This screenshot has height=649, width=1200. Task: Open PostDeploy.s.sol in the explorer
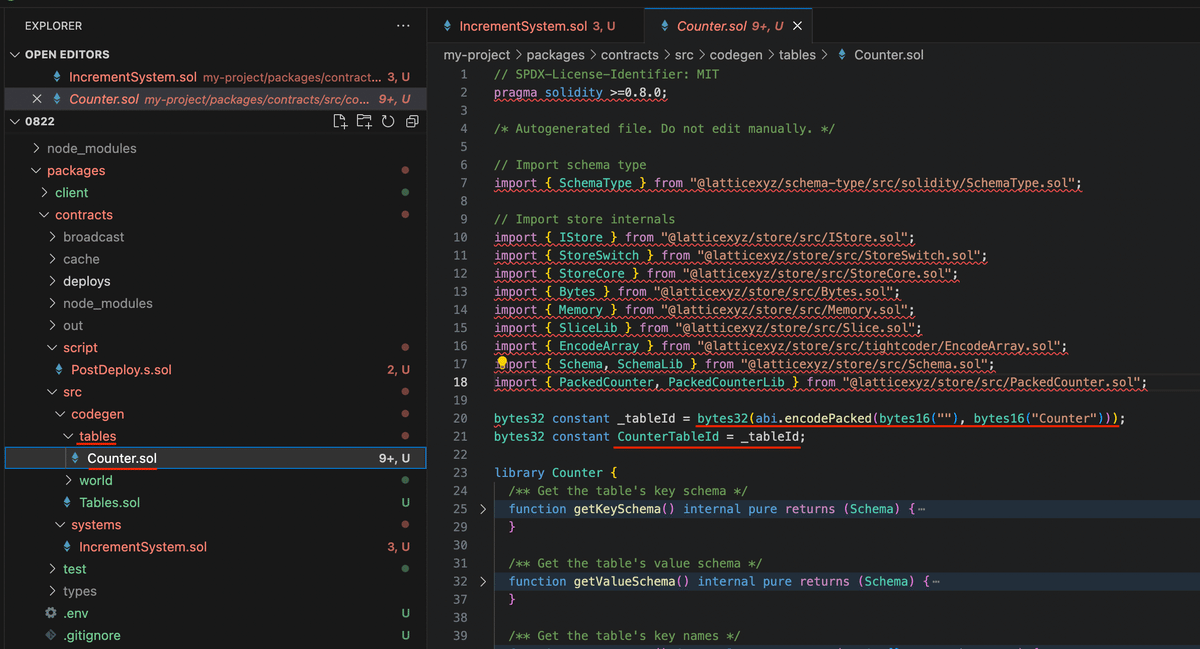coord(216,370)
